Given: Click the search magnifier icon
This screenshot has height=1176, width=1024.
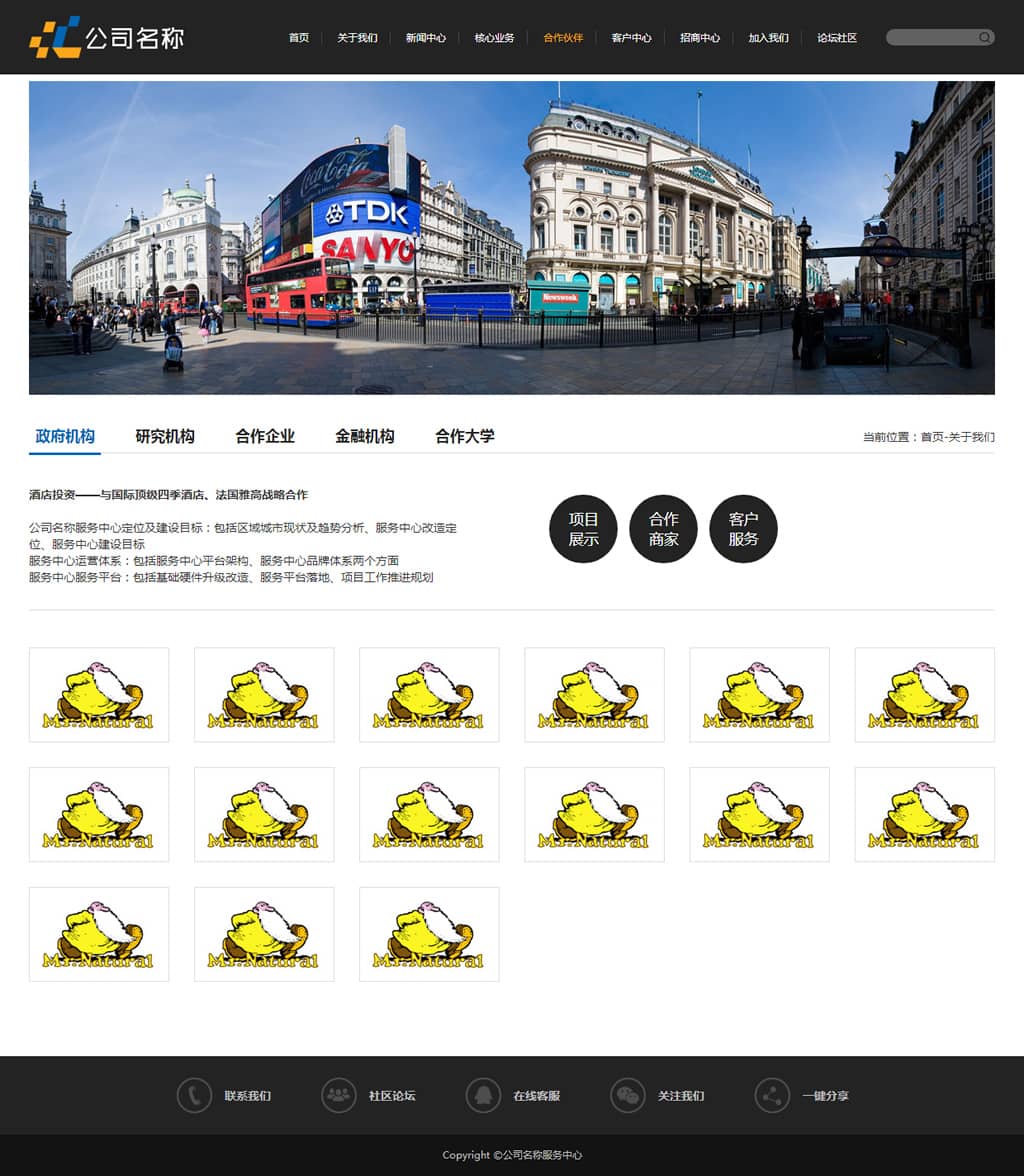Looking at the screenshot, I should [x=984, y=38].
